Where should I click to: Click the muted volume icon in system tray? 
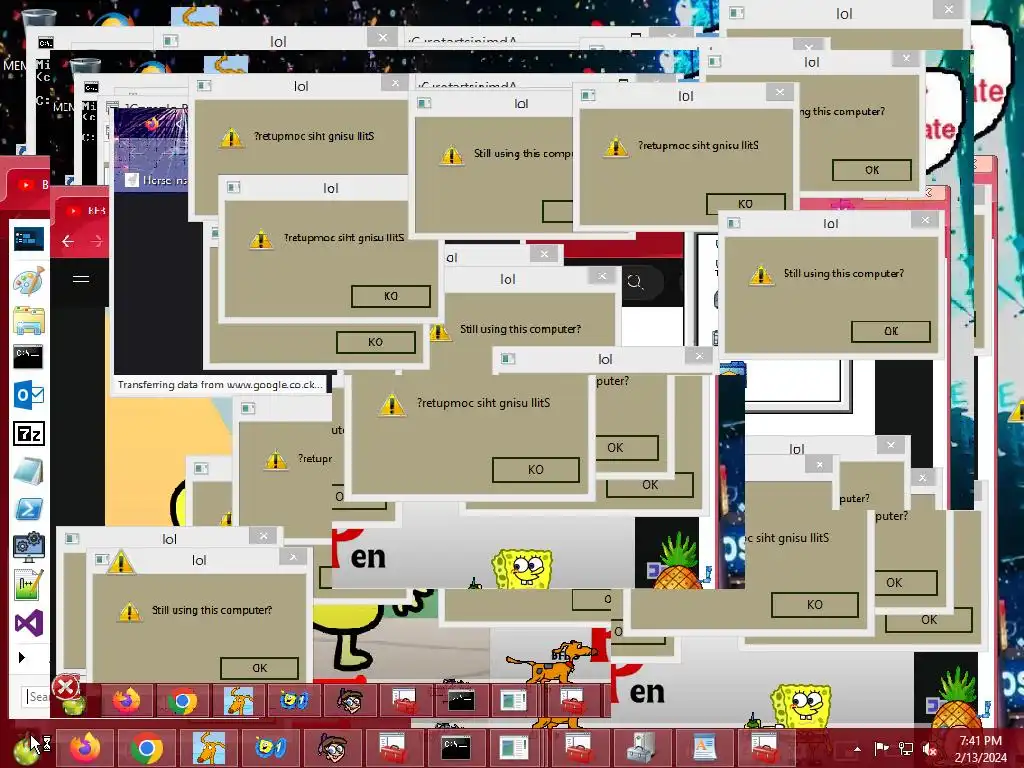tap(929, 749)
